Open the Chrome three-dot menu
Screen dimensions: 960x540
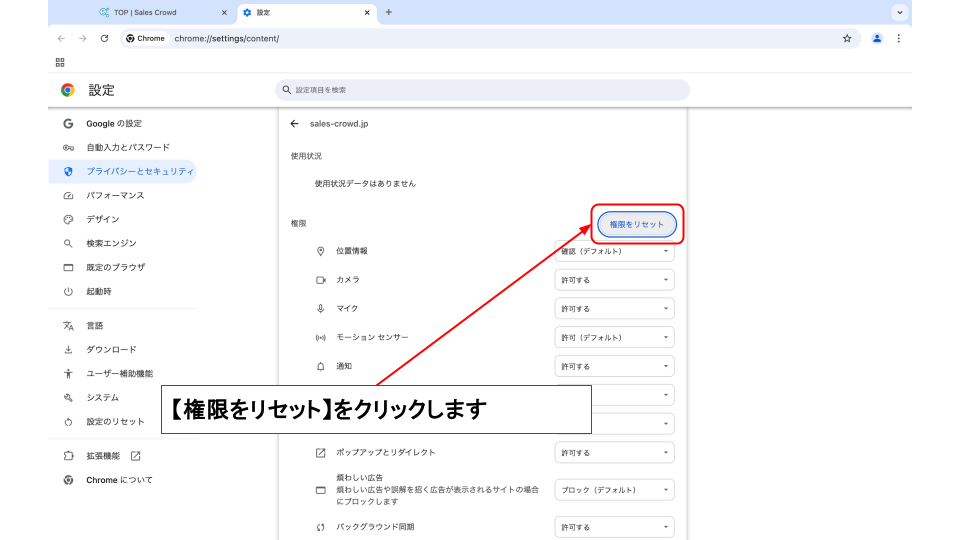[898, 38]
